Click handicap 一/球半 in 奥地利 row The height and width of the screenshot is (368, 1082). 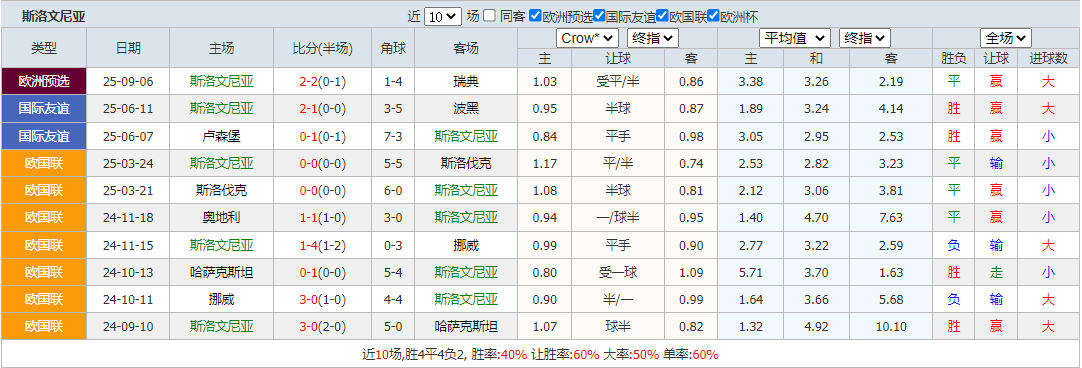coord(618,217)
